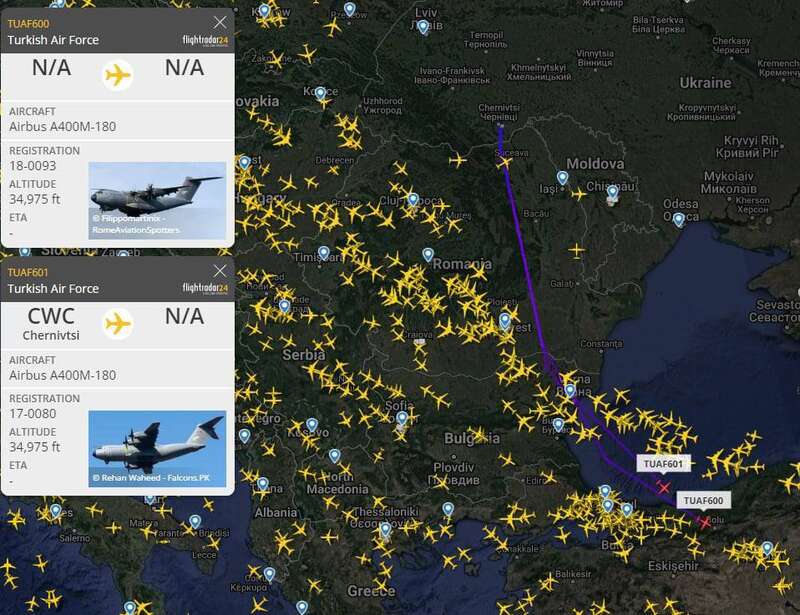Click the Chernivtsi CWC origin airport

(x=51, y=323)
